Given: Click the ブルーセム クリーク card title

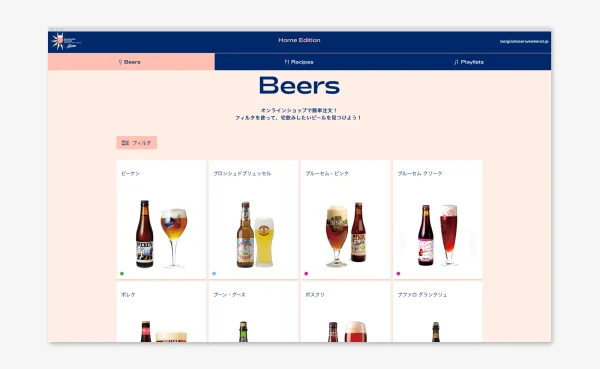Looking at the screenshot, I should click(x=420, y=173).
